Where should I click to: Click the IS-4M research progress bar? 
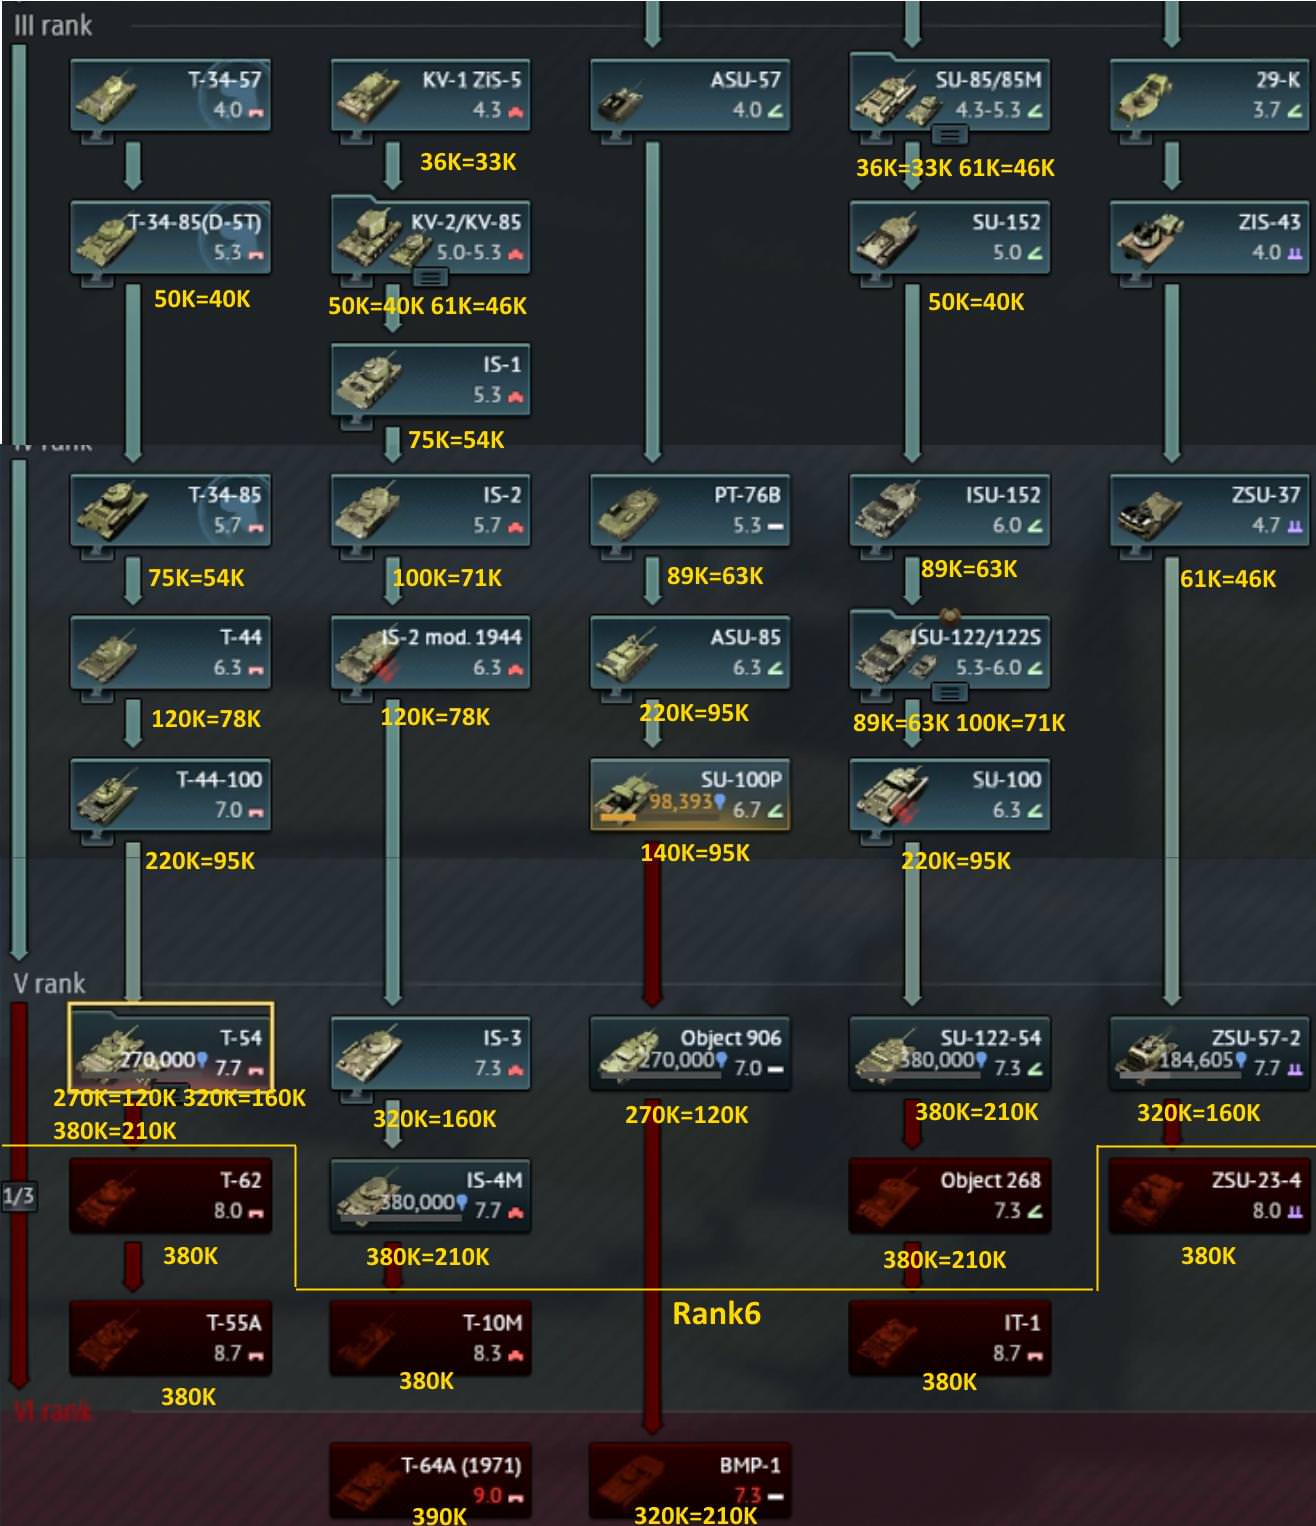(400, 1218)
